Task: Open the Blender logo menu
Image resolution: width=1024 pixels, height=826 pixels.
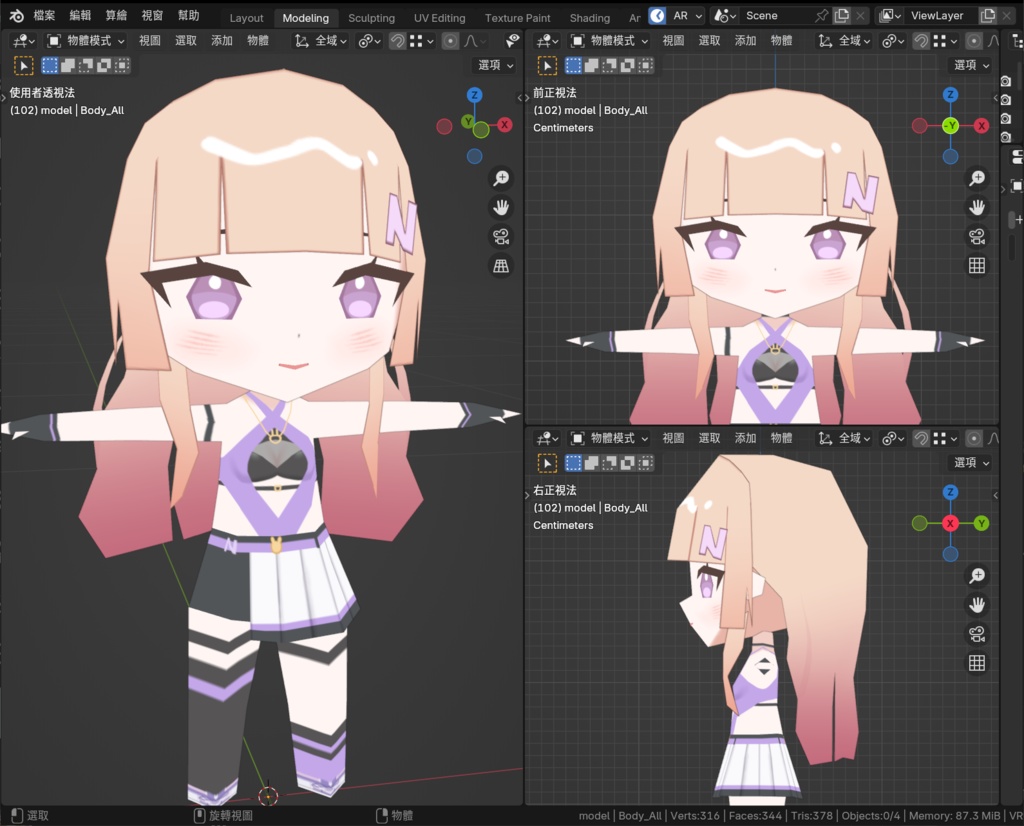Action: click(x=14, y=15)
